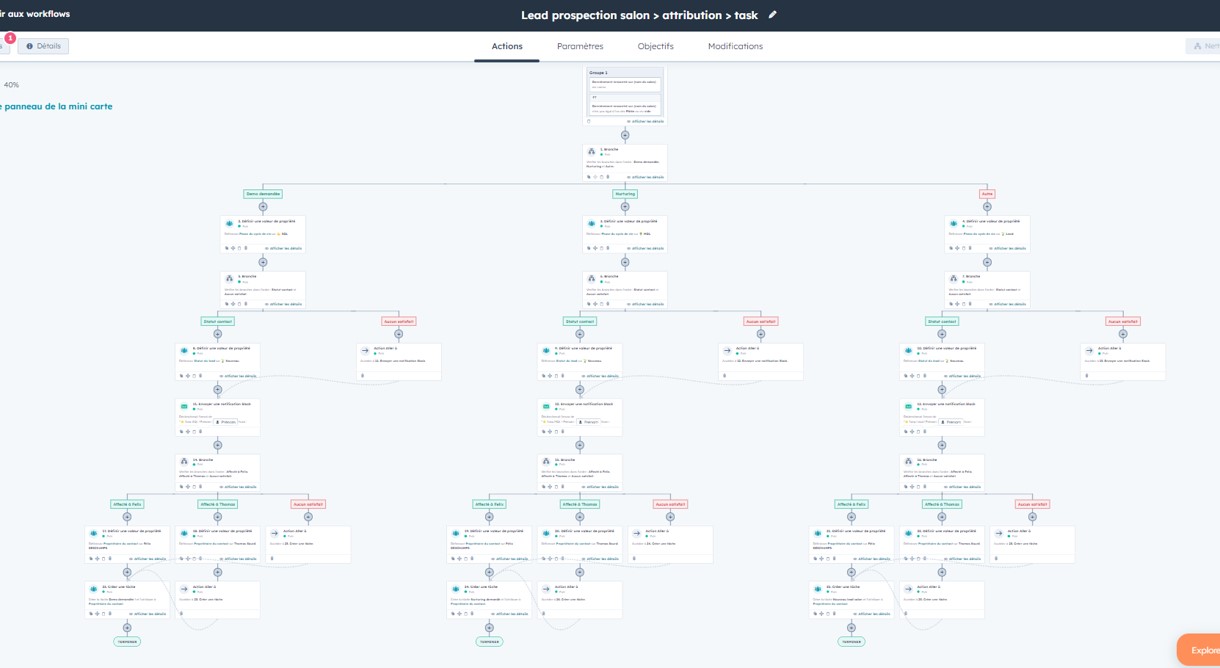This screenshot has height=668, width=1220.
Task: Add action under Demo demandée label
Action: pos(263,207)
